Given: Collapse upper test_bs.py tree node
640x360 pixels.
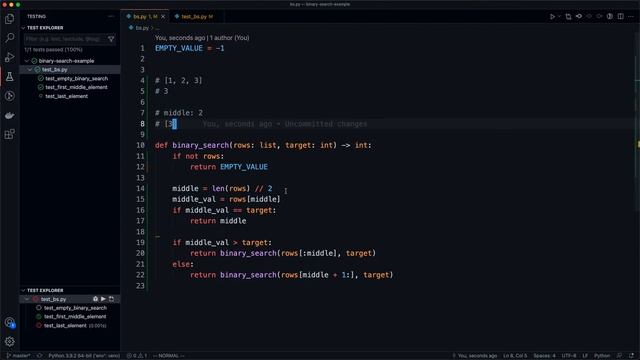Looking at the screenshot, I should [30, 70].
